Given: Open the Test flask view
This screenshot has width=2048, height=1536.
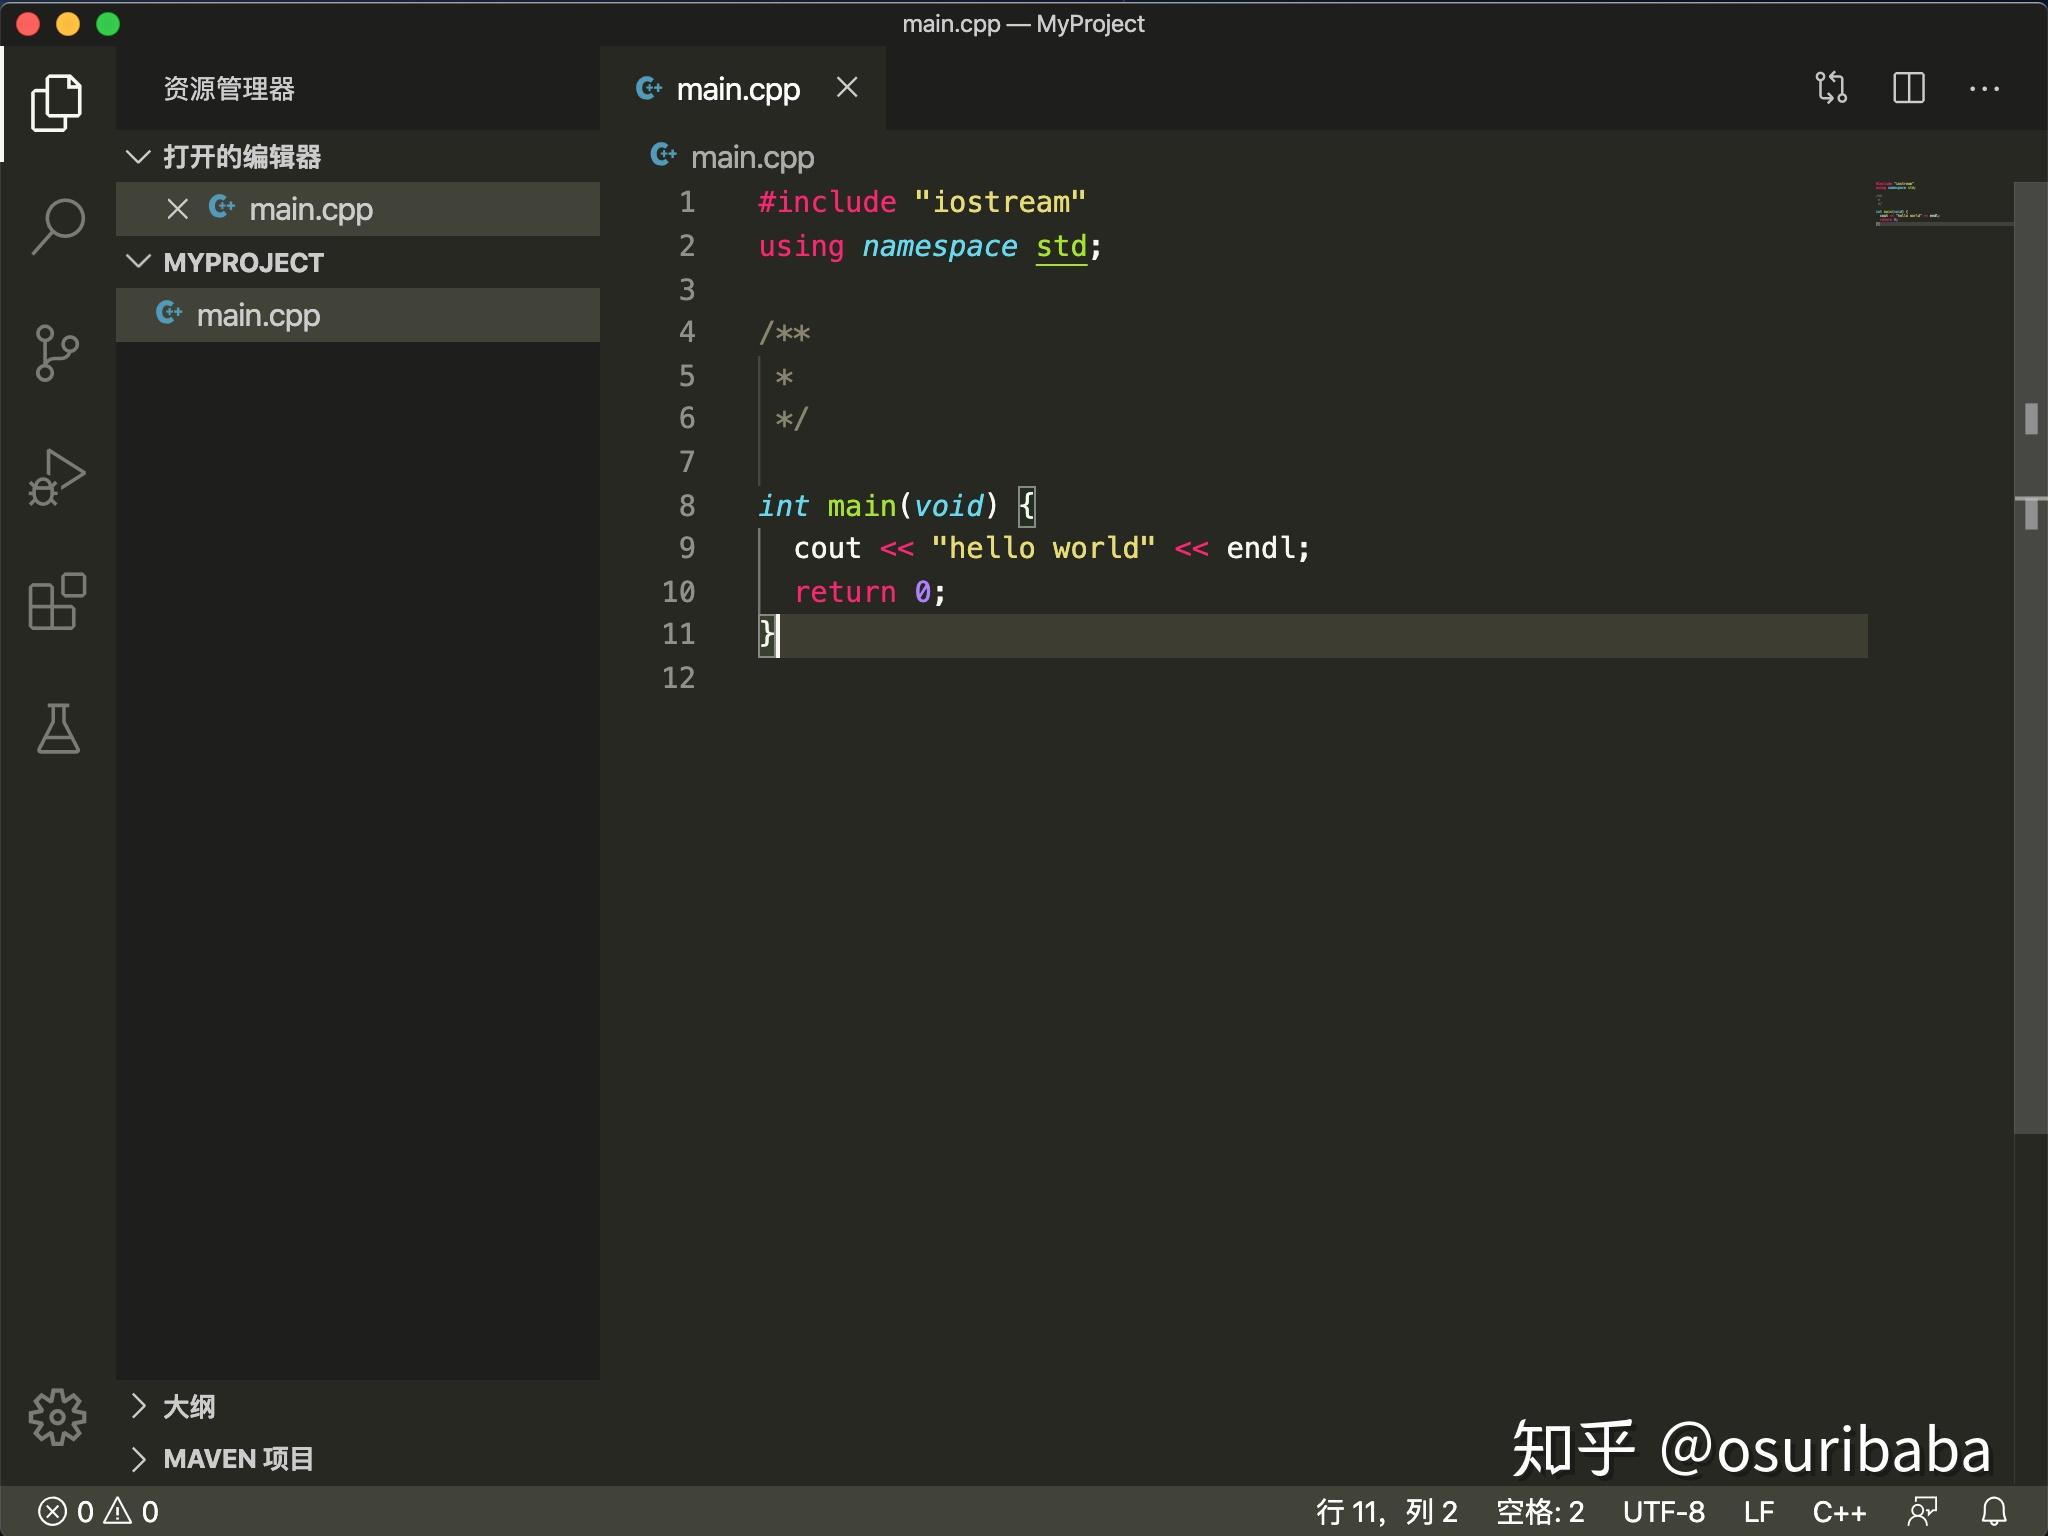Looking at the screenshot, I should click(57, 728).
